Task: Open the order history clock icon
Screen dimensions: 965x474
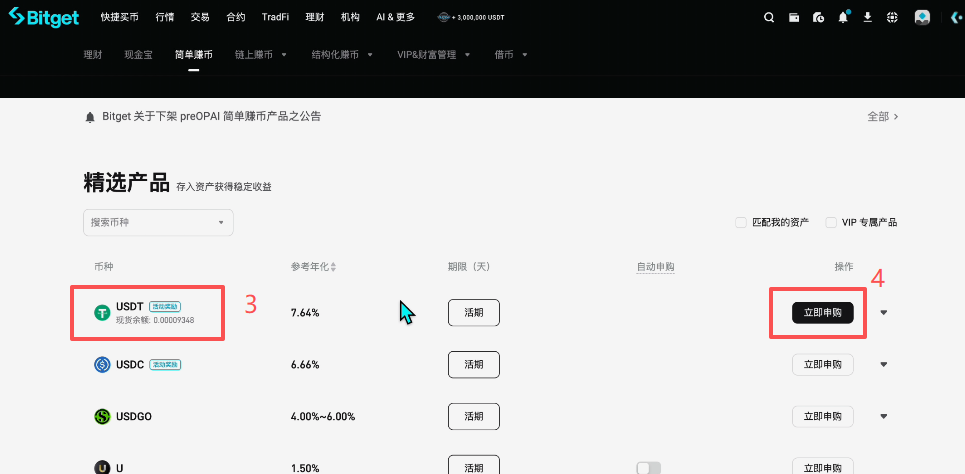Action: coord(819,17)
